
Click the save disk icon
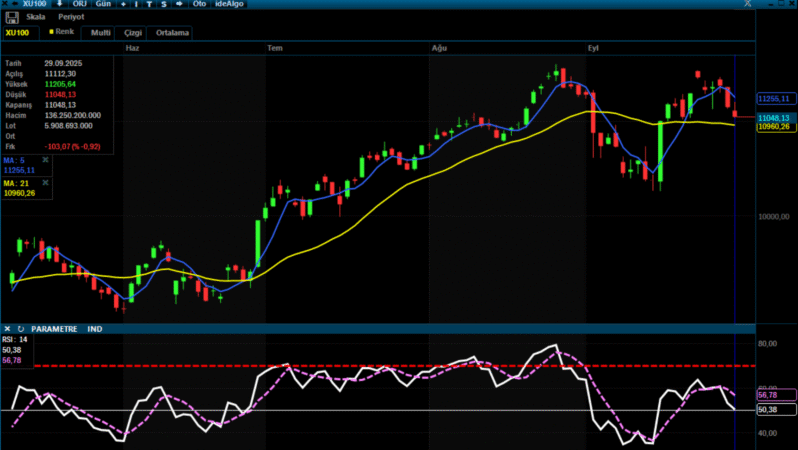[x=12, y=18]
